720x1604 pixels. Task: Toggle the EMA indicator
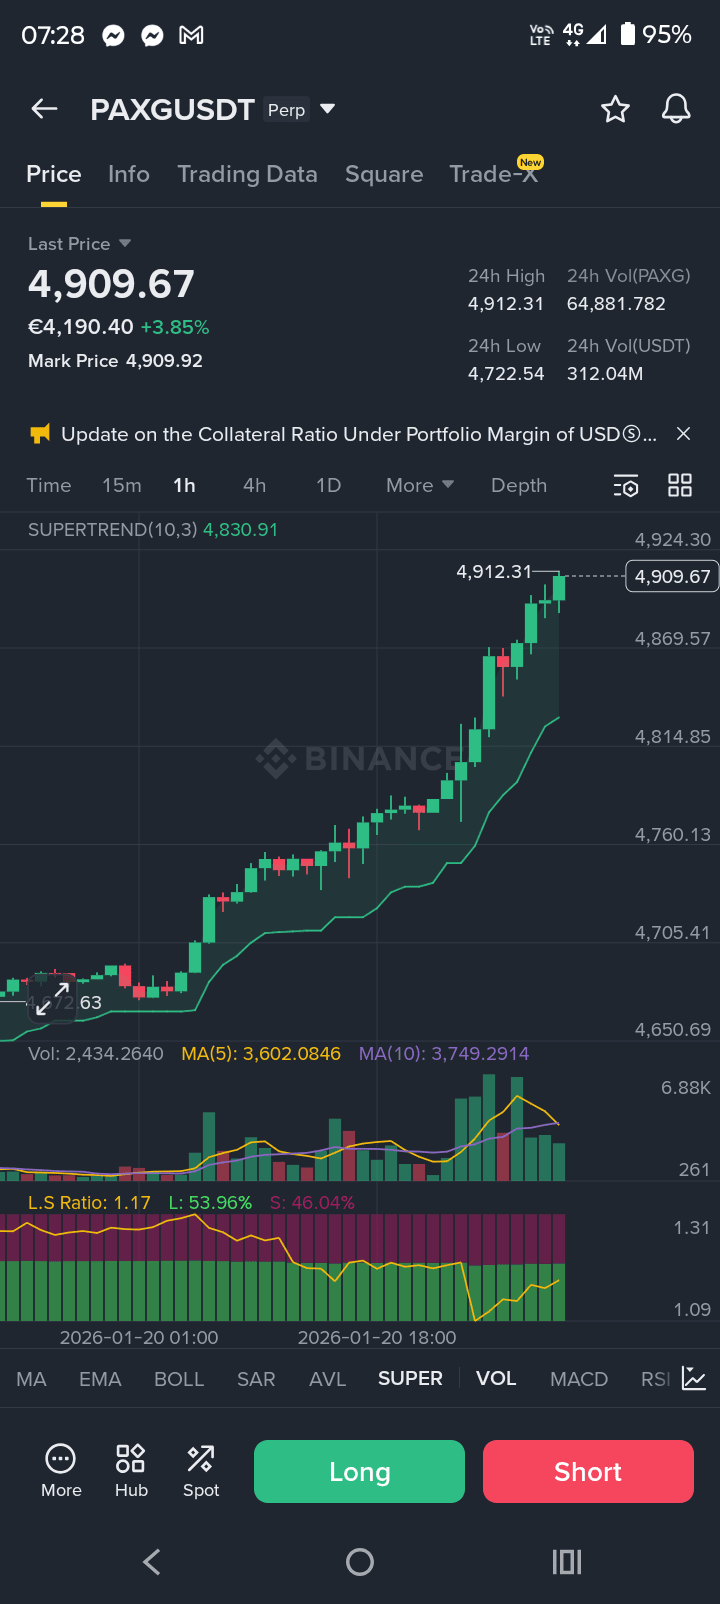pyautogui.click(x=100, y=1379)
